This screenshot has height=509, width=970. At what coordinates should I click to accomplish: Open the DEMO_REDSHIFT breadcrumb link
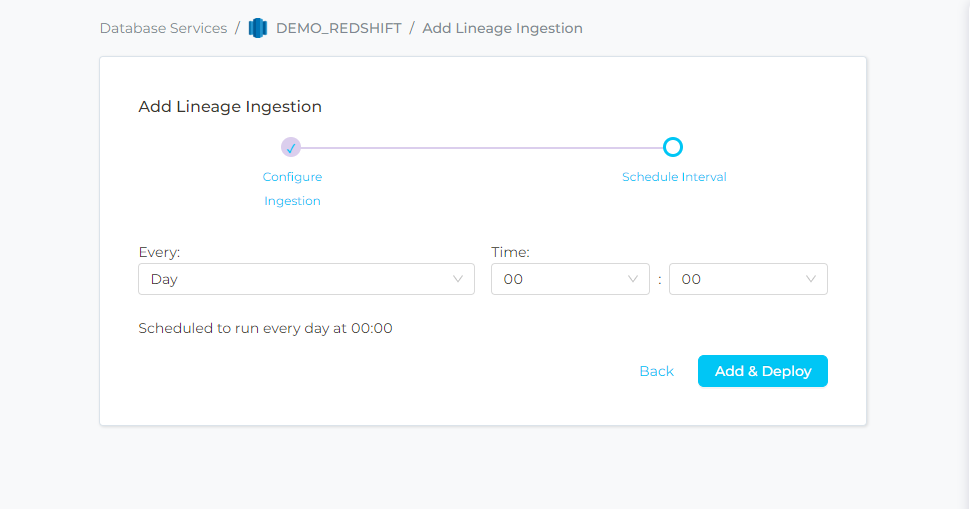[338, 28]
